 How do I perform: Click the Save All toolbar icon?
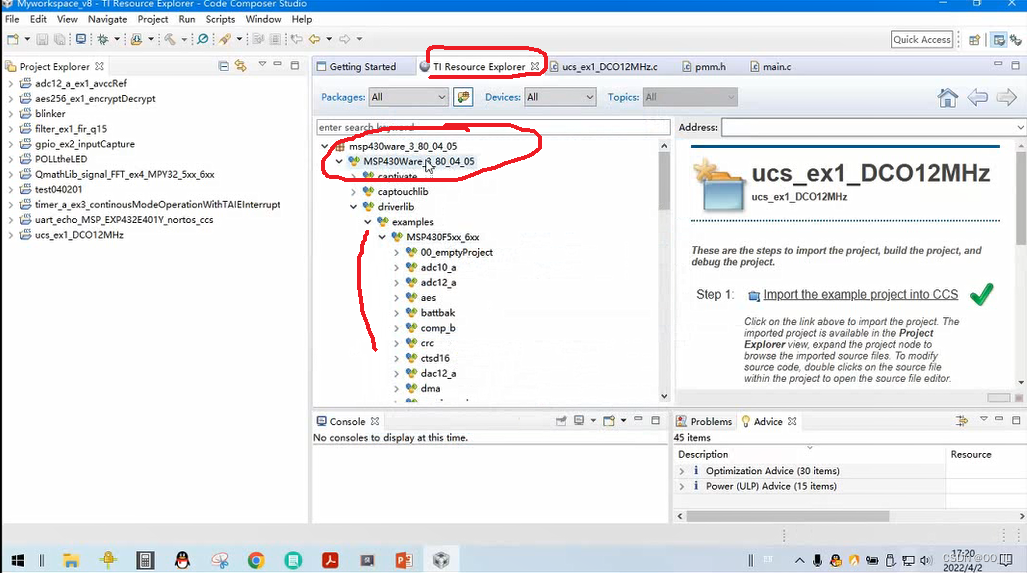pyautogui.click(x=60, y=39)
